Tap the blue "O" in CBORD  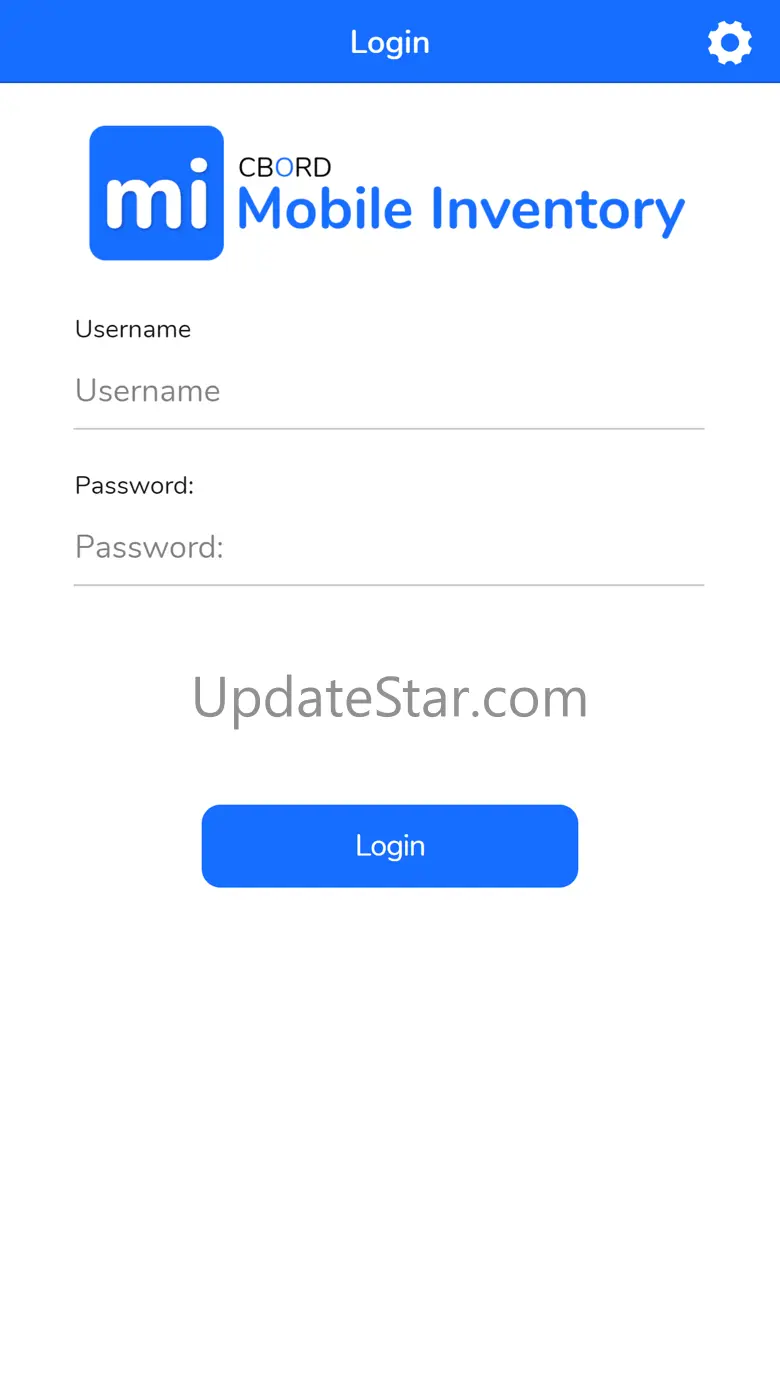[285, 167]
